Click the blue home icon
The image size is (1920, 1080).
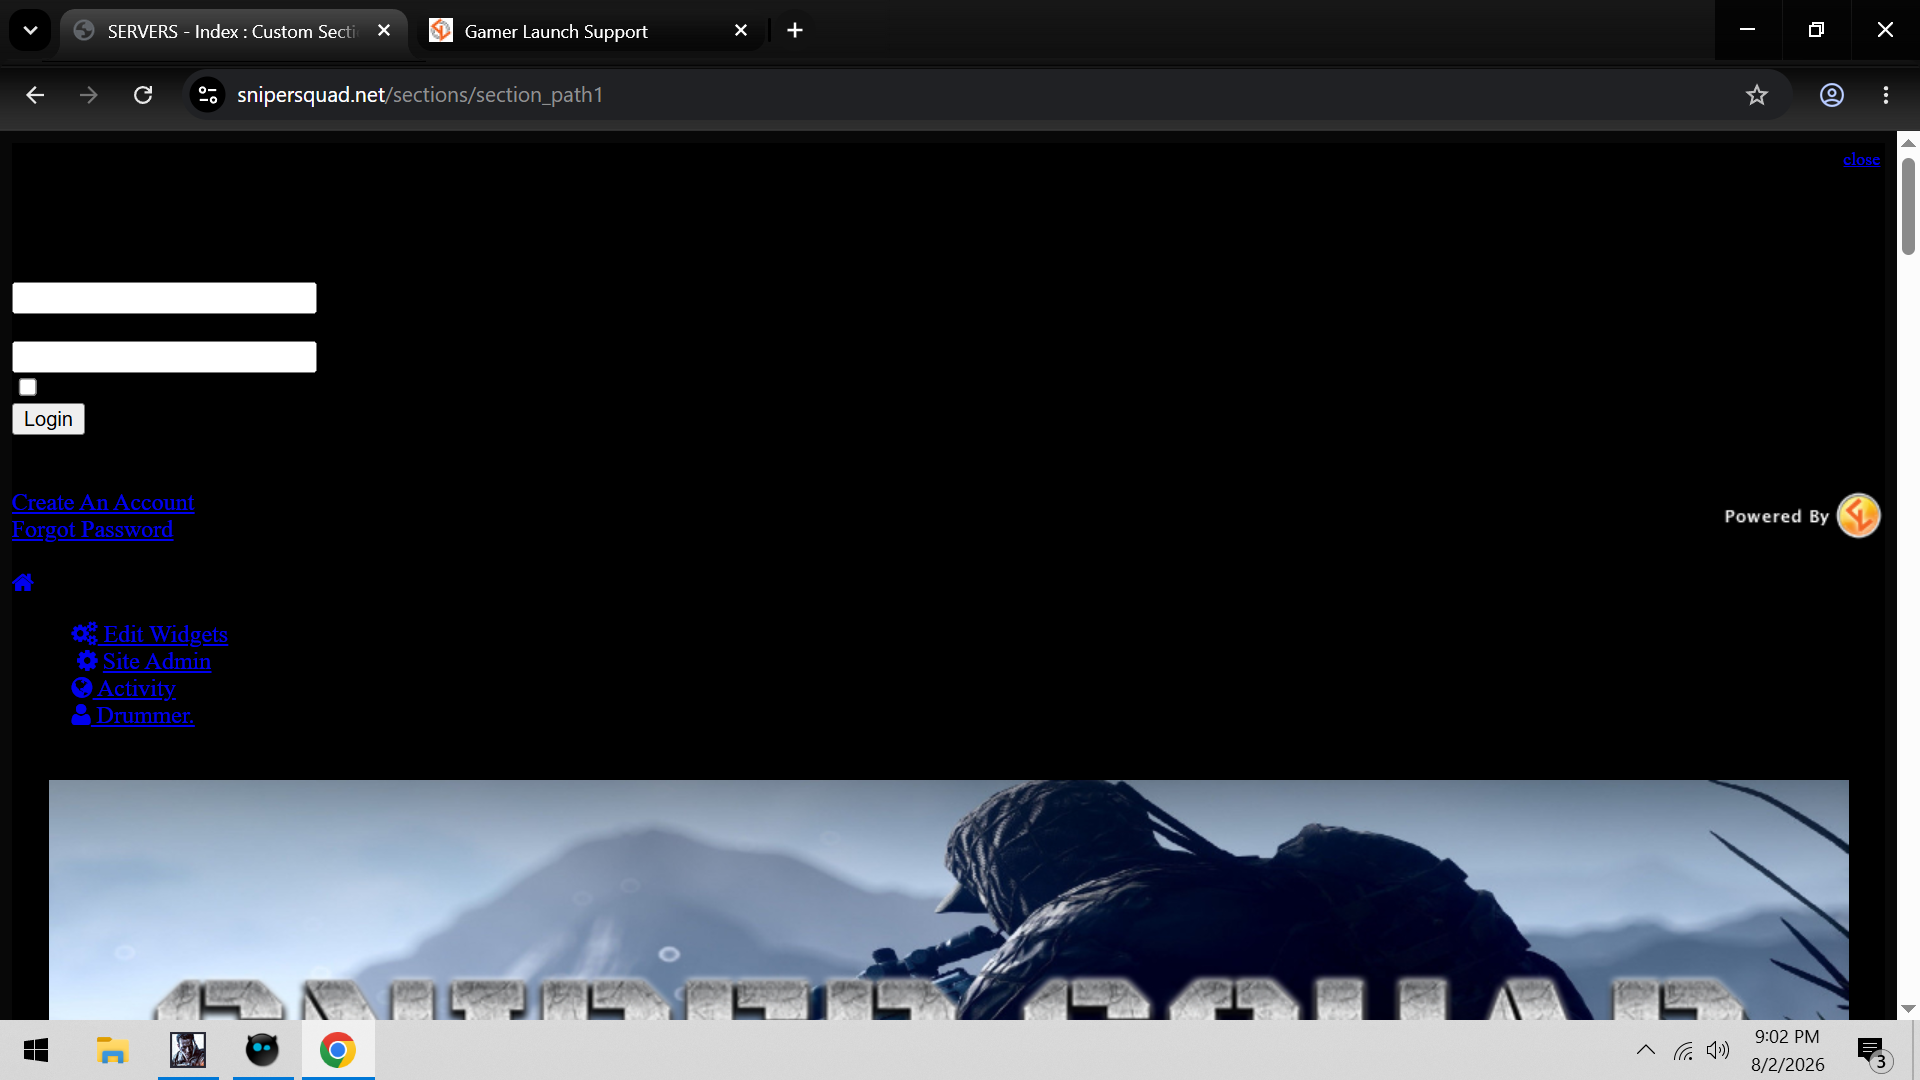pyautogui.click(x=23, y=582)
